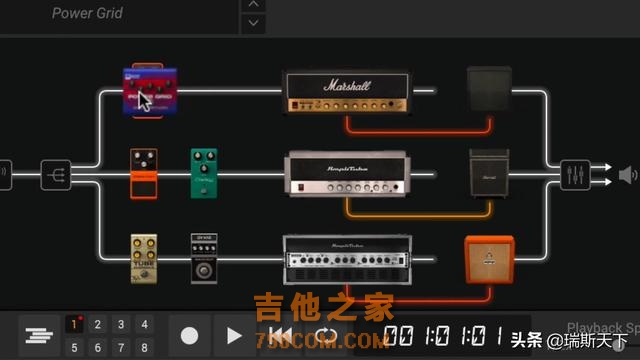Screen dimensions: 640x360
Task: Select the black cabinet after the Marshall amp
Action: tap(489, 89)
